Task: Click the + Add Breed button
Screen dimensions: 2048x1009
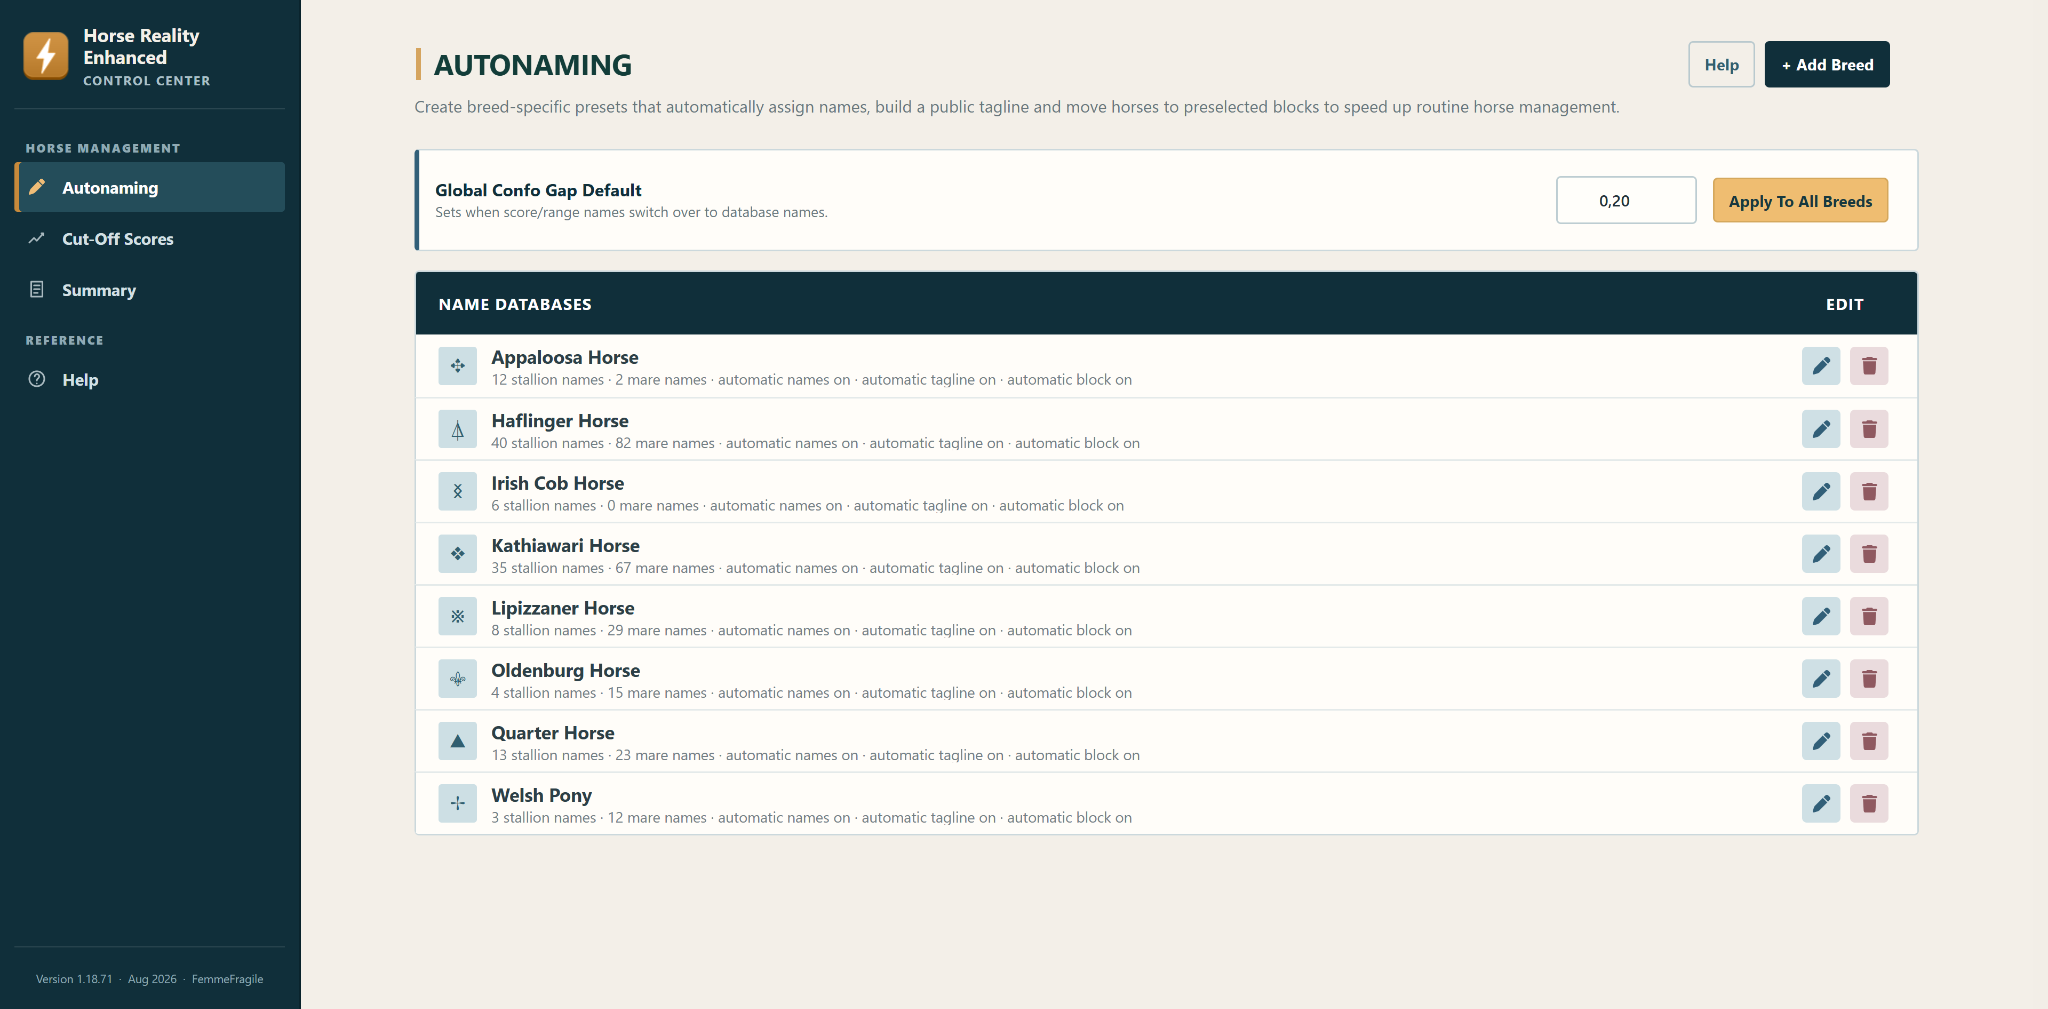Action: pos(1827,64)
